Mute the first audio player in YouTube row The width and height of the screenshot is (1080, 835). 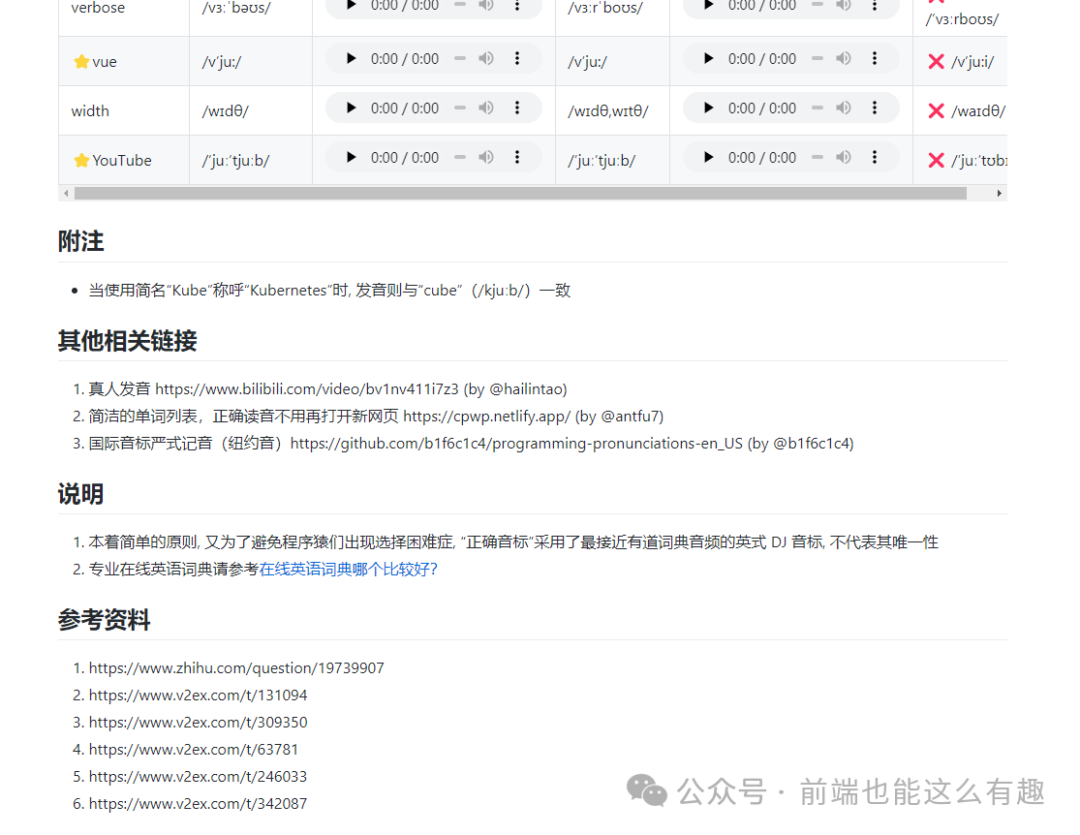pyautogui.click(x=486, y=158)
